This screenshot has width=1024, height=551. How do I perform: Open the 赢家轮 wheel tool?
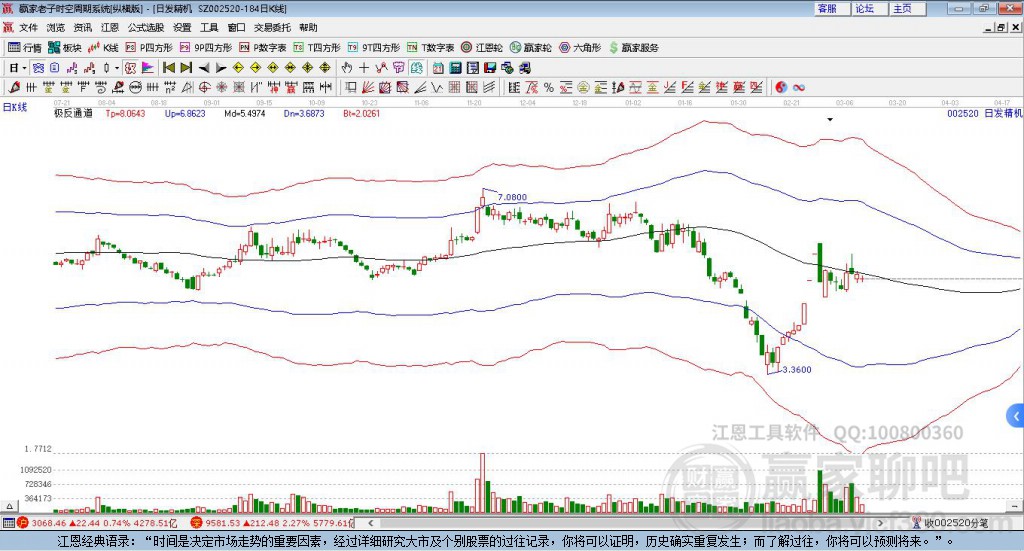[x=531, y=48]
